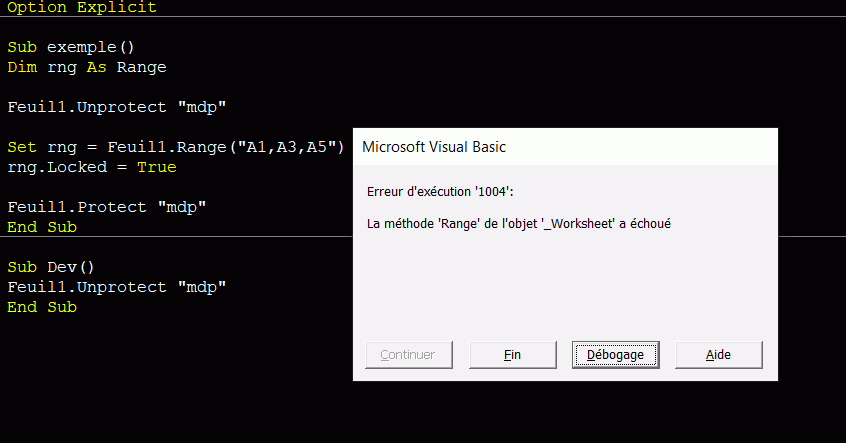The image size is (846, 443).
Task: Click the Microsoft Visual Basic dialog title
Action: [x=434, y=147]
